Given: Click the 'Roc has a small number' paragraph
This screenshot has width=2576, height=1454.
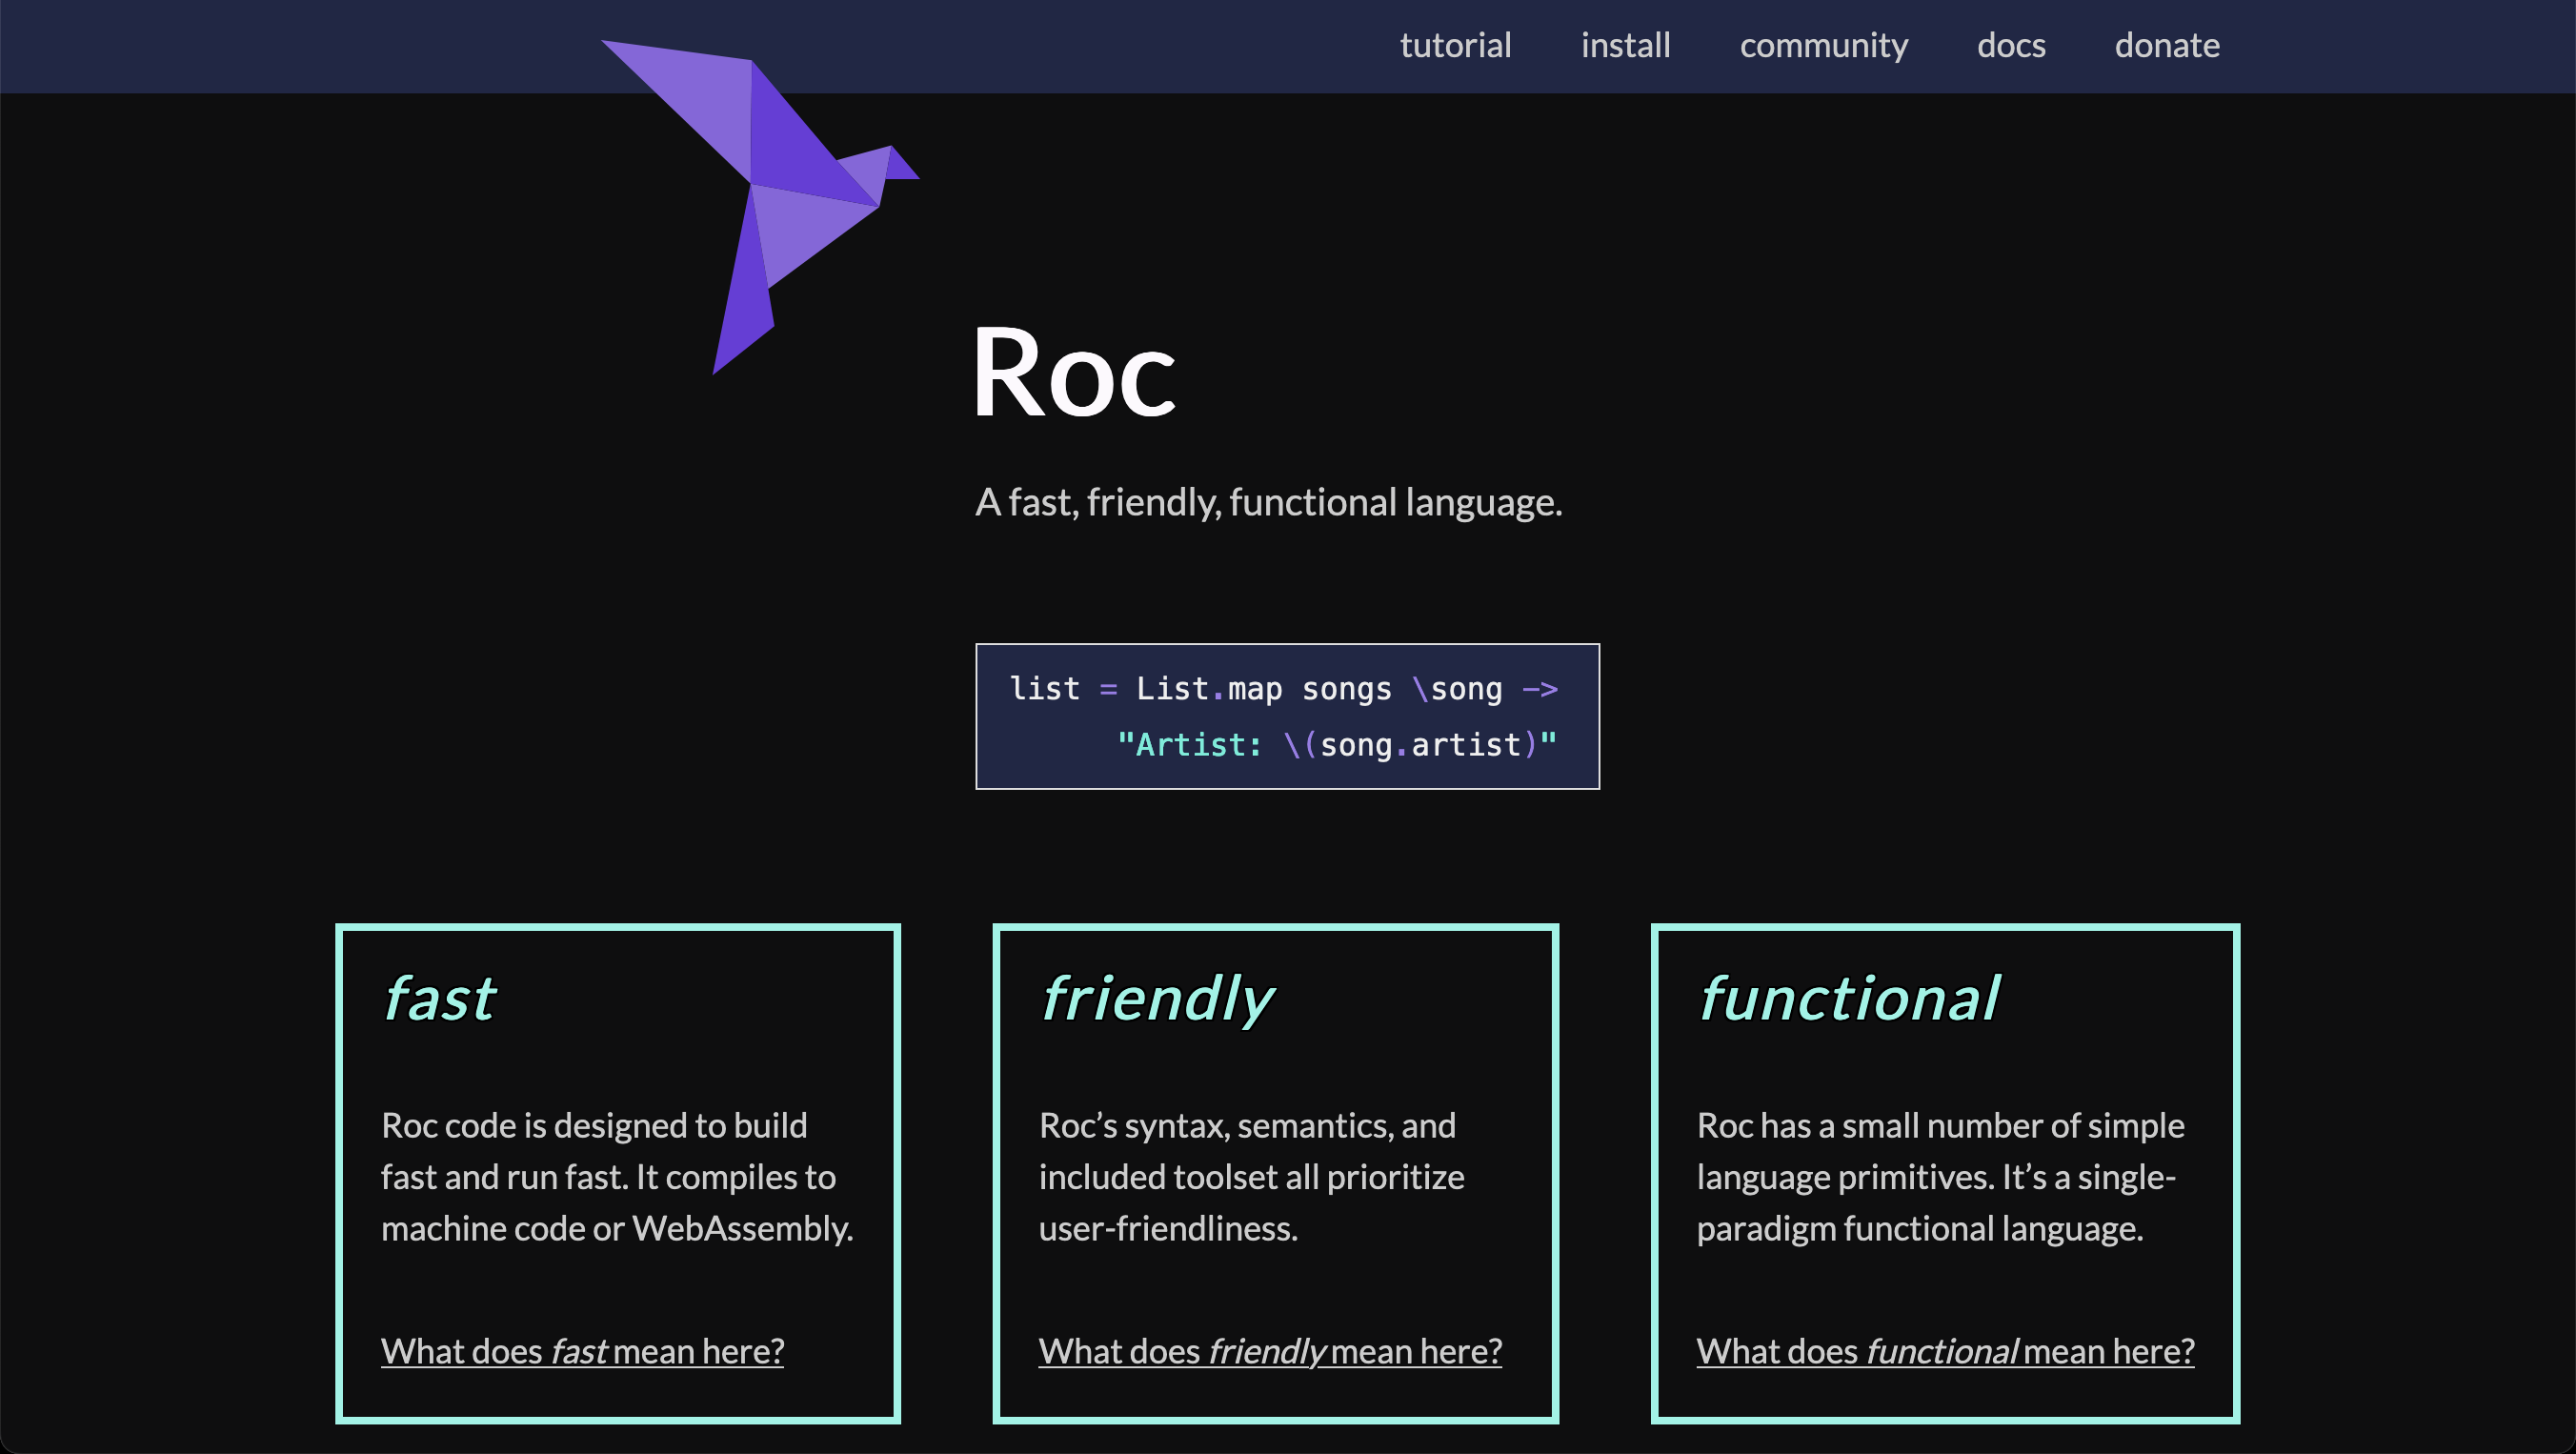Looking at the screenshot, I should [1940, 1177].
